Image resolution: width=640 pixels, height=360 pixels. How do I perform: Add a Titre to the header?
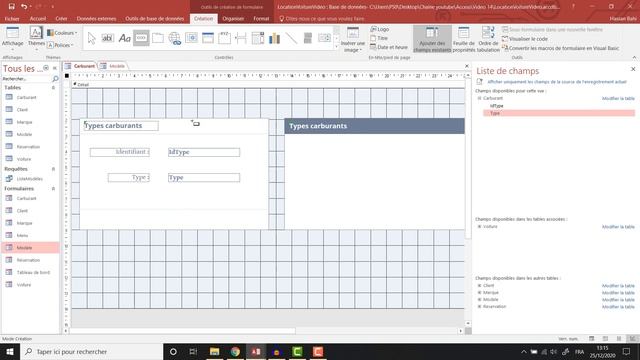pos(379,38)
